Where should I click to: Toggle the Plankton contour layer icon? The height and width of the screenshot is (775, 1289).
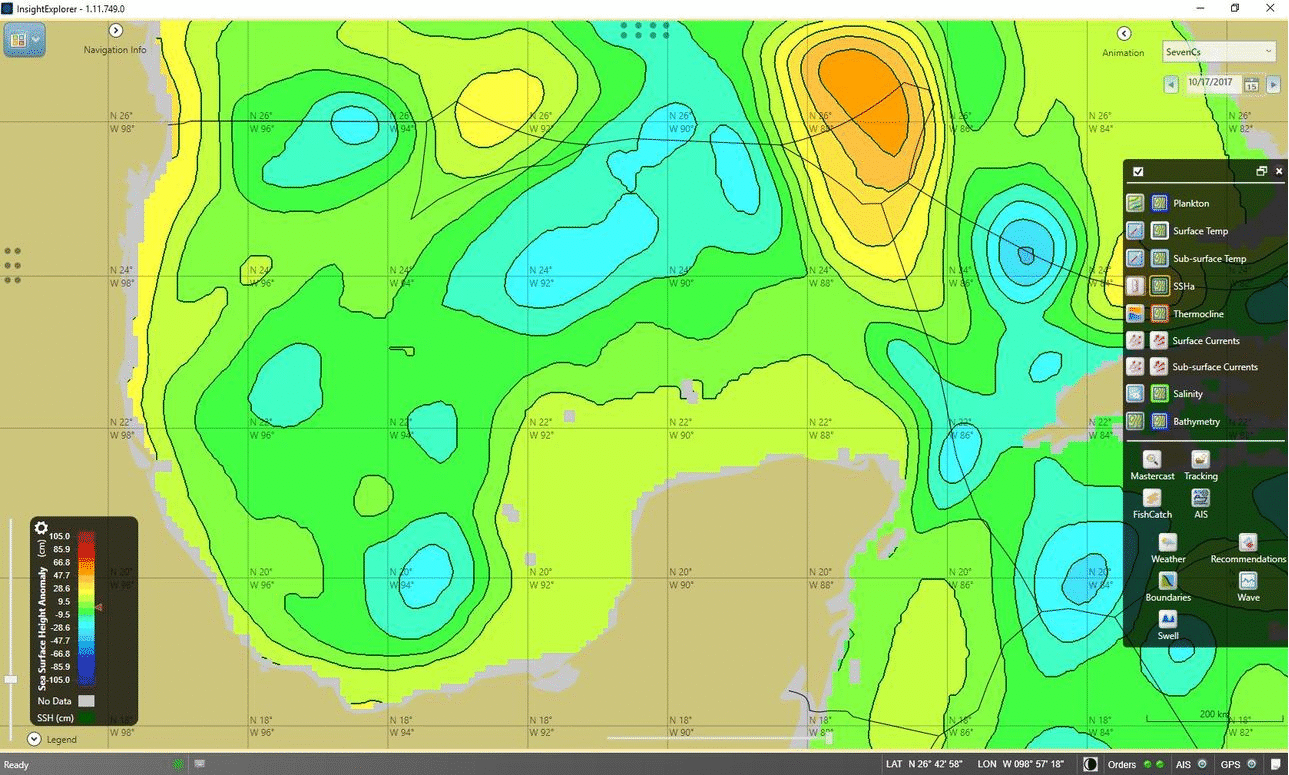[x=1159, y=203]
